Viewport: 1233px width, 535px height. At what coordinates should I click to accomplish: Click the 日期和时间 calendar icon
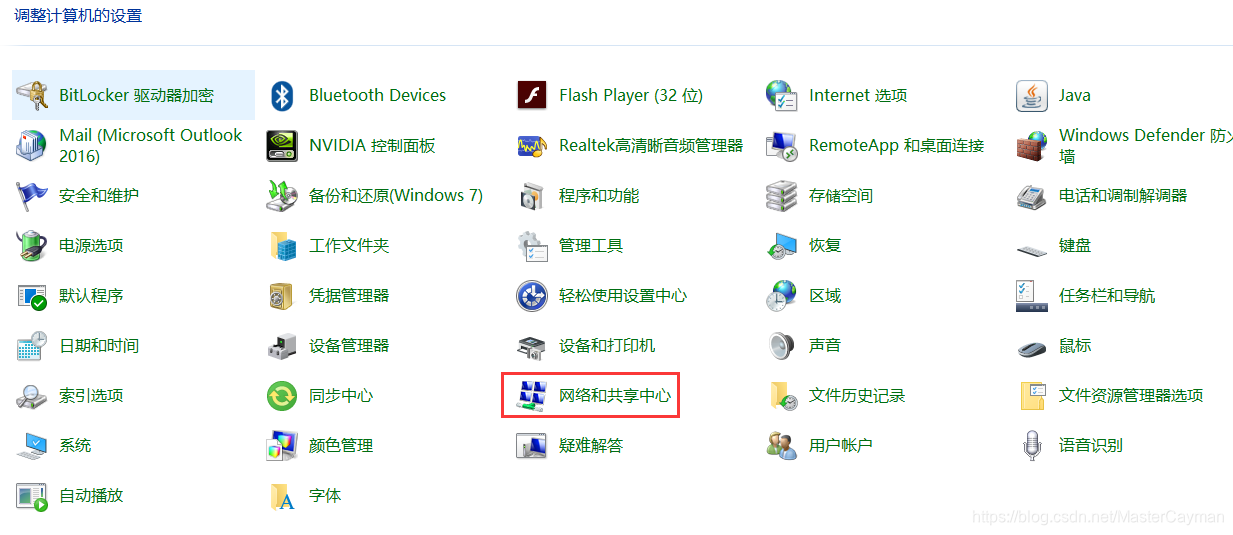point(32,346)
